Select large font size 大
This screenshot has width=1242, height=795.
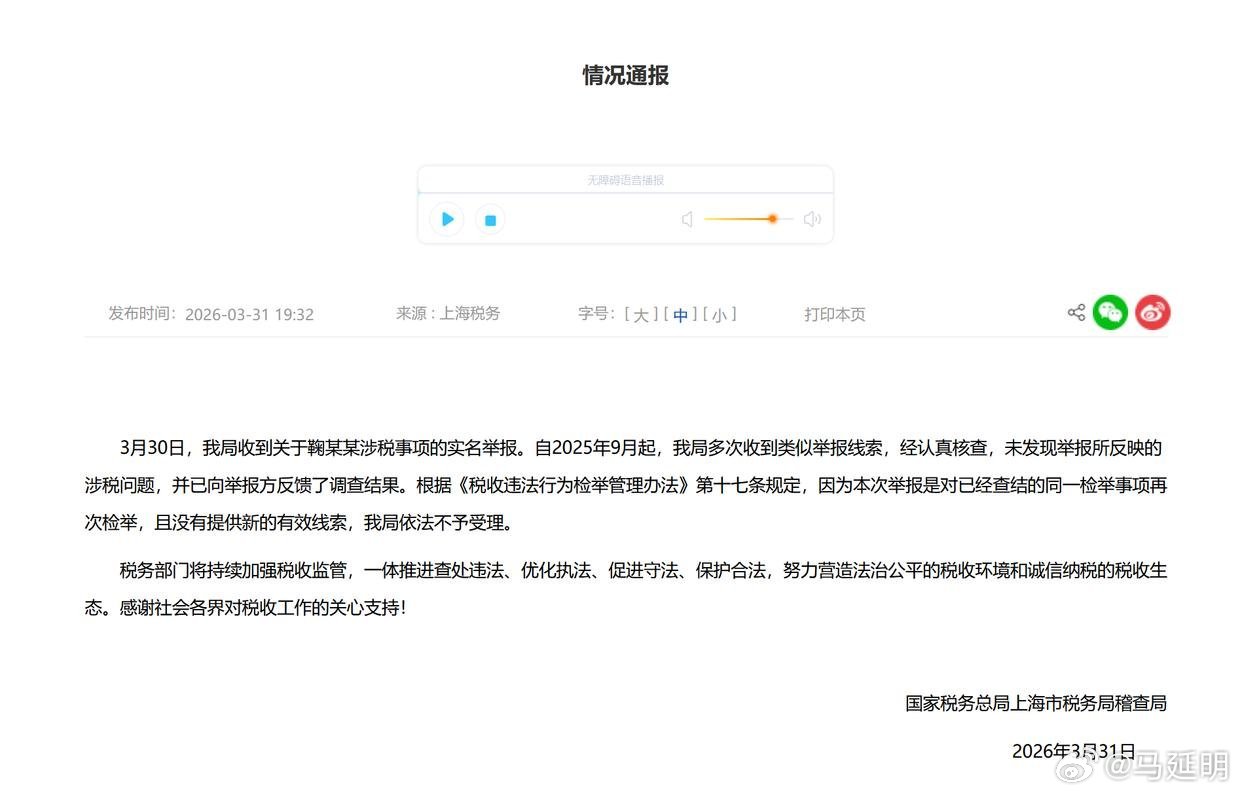coord(642,313)
